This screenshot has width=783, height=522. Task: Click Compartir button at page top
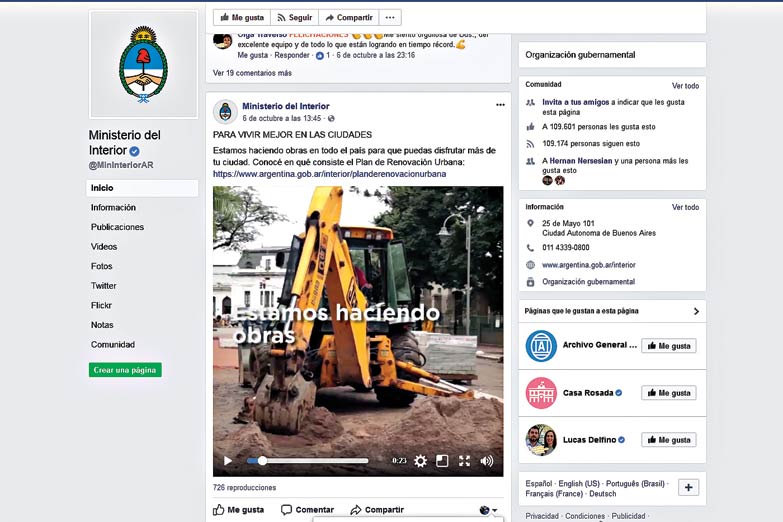pos(349,17)
